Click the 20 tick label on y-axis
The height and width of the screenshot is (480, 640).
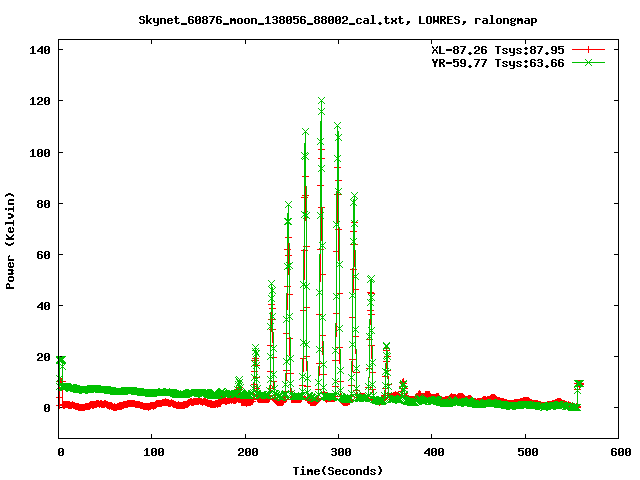(43, 357)
